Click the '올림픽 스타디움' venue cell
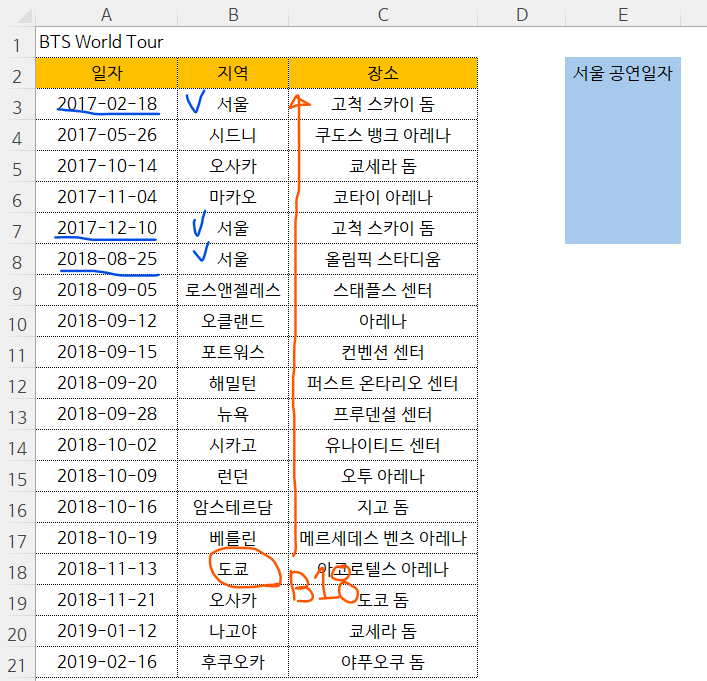Screen dimensions: 707x681 (383, 259)
